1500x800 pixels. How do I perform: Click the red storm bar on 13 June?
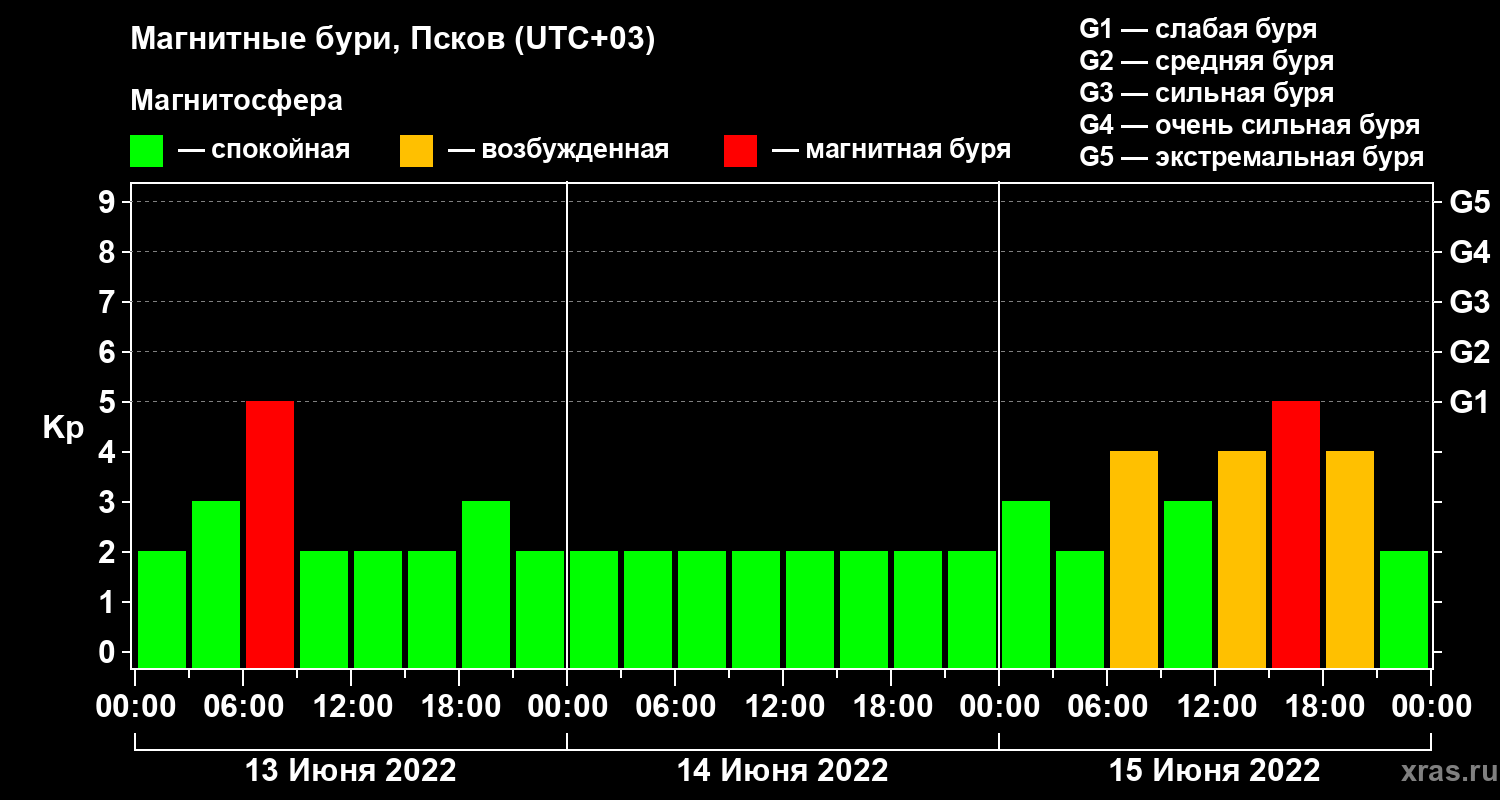click(x=270, y=534)
